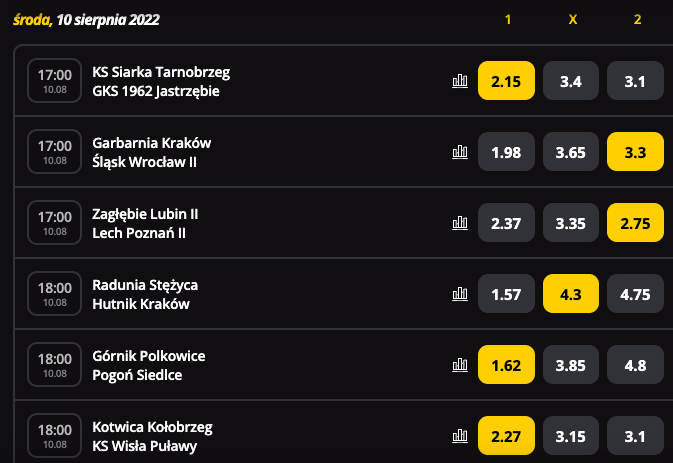Show stats chart for Zagłębie Lubin II match
The height and width of the screenshot is (463, 673).
click(460, 223)
